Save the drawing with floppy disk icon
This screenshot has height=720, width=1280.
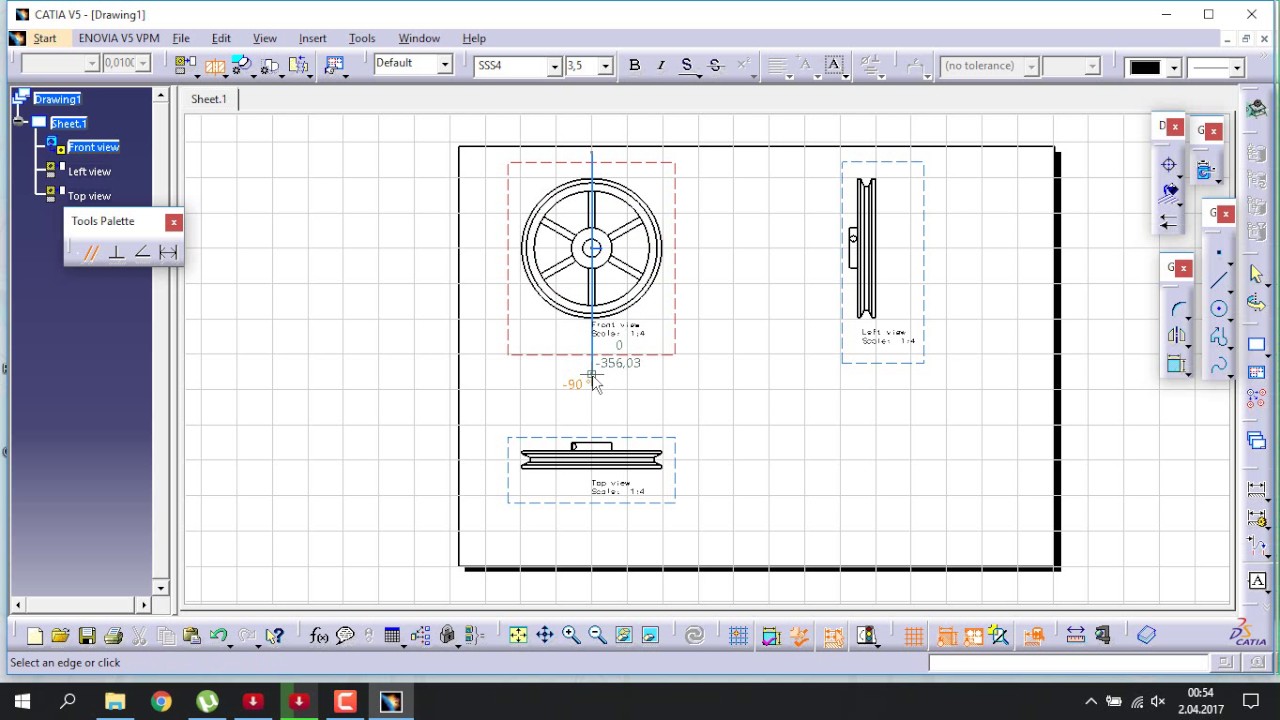87,636
